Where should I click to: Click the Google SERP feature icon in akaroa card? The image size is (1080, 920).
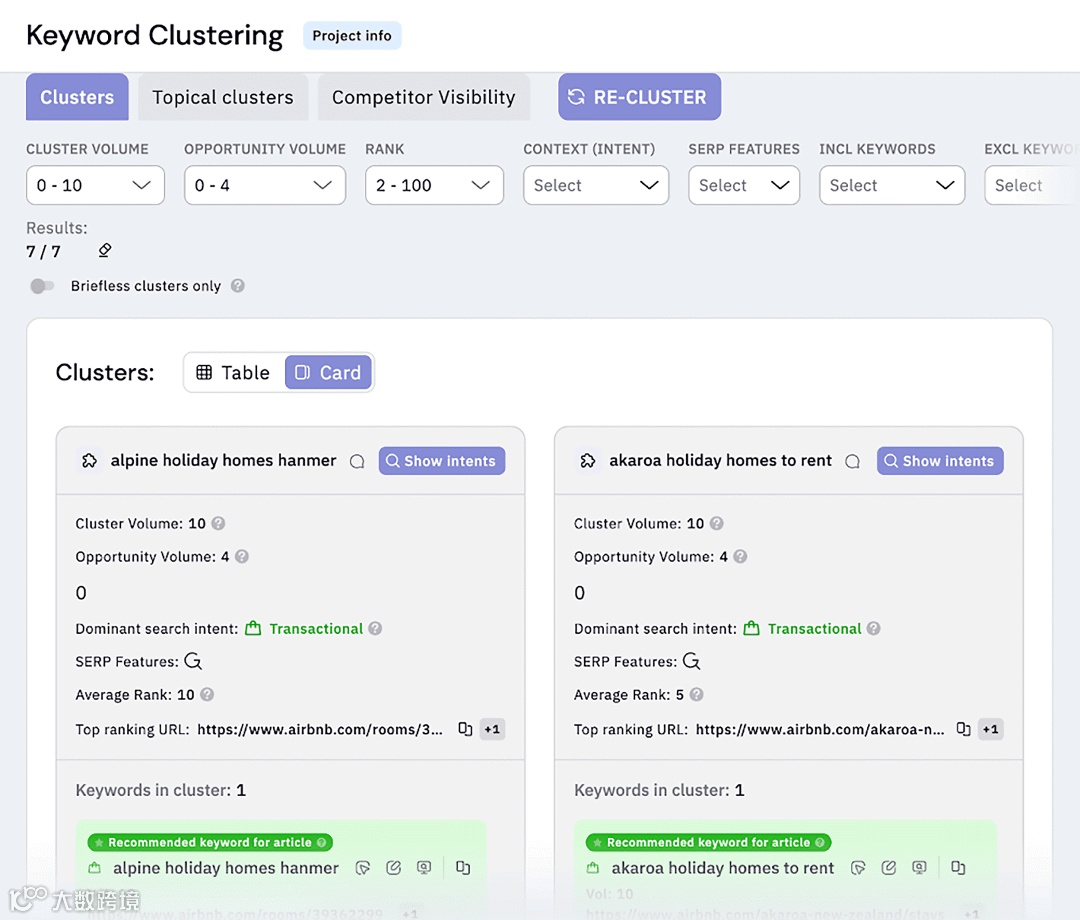692,661
